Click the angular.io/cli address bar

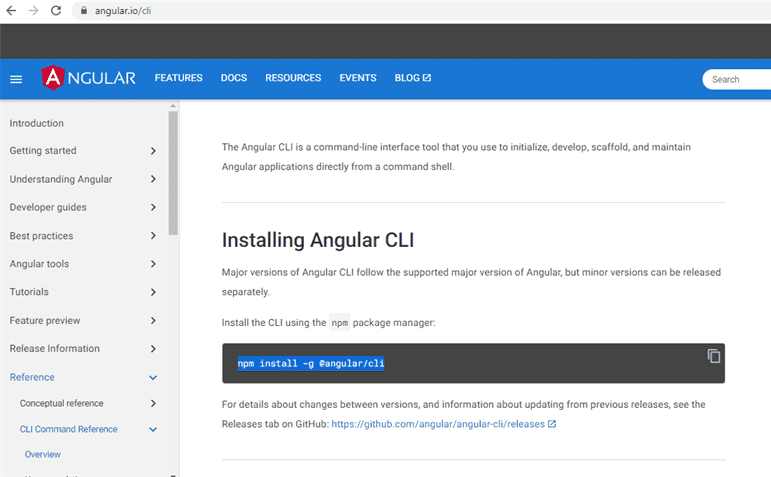point(423,10)
